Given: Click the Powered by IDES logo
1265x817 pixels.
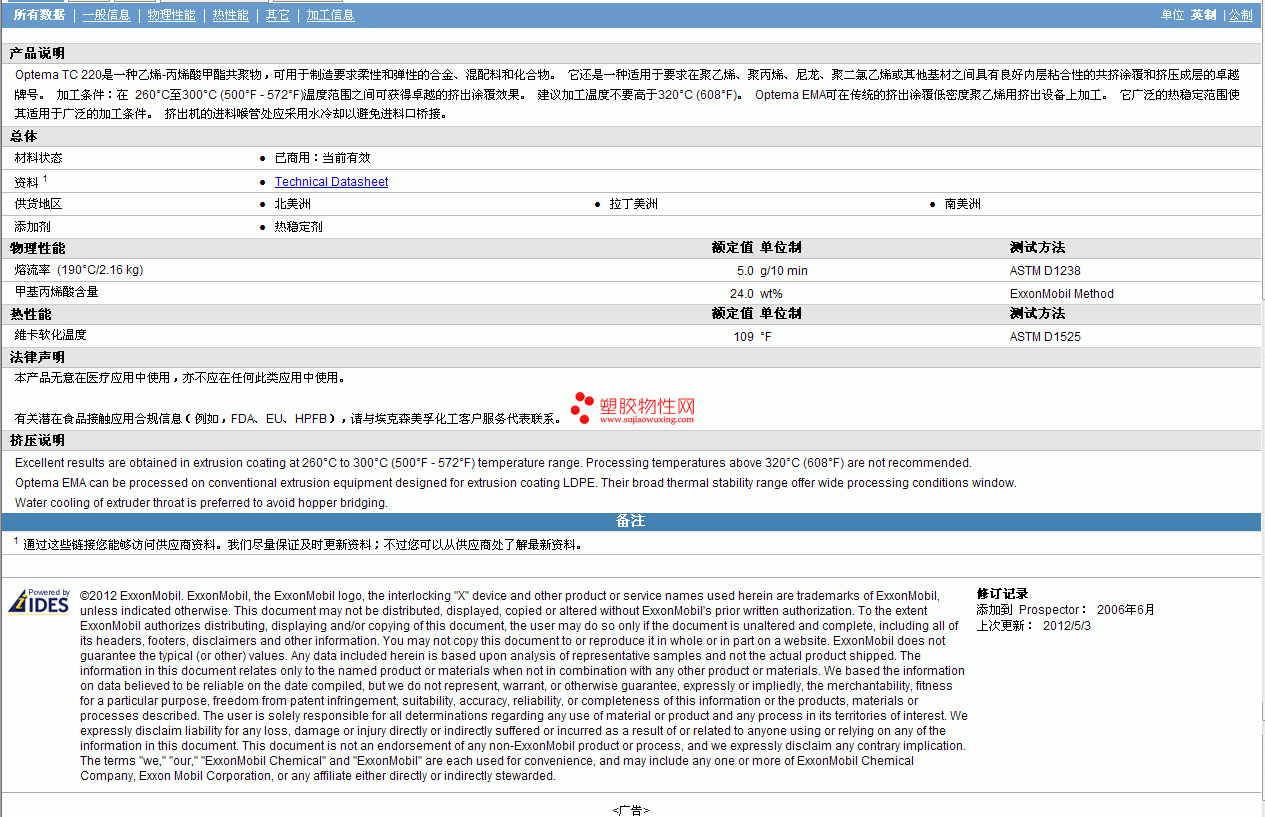Looking at the screenshot, I should 40,600.
